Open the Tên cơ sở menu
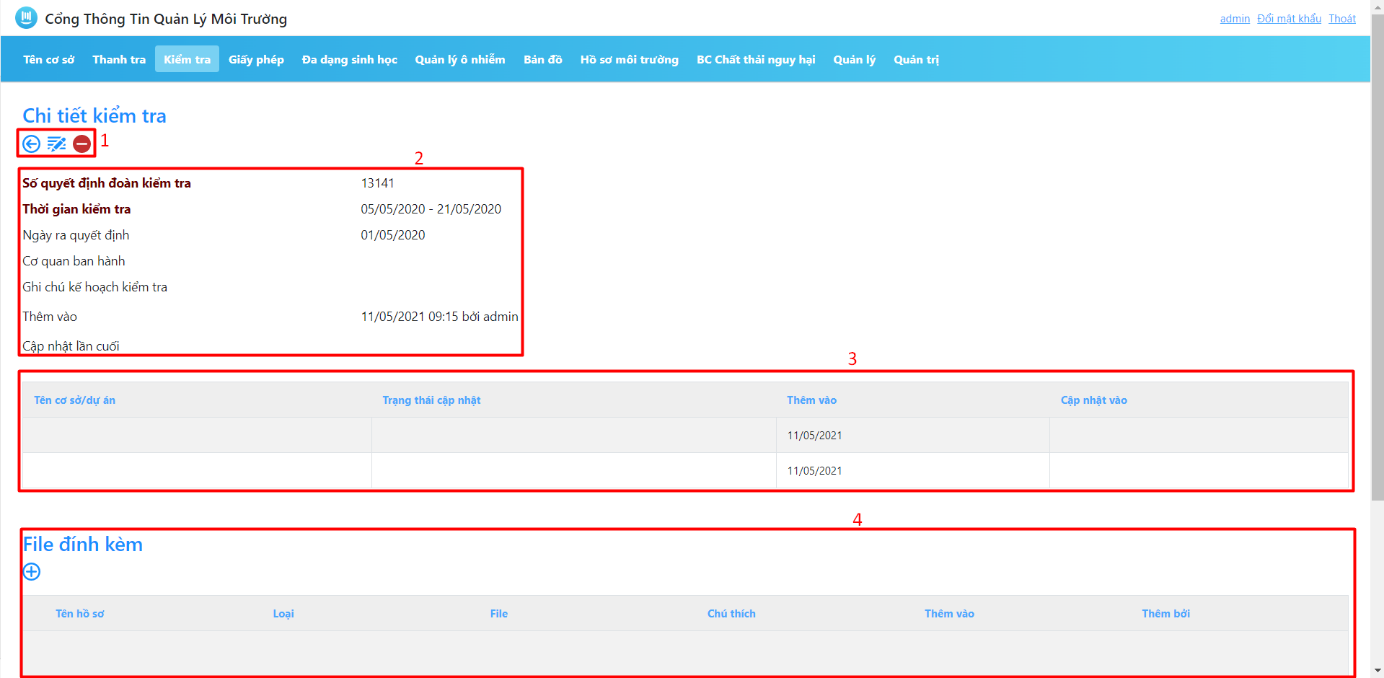This screenshot has width=1384, height=678. pos(49,60)
